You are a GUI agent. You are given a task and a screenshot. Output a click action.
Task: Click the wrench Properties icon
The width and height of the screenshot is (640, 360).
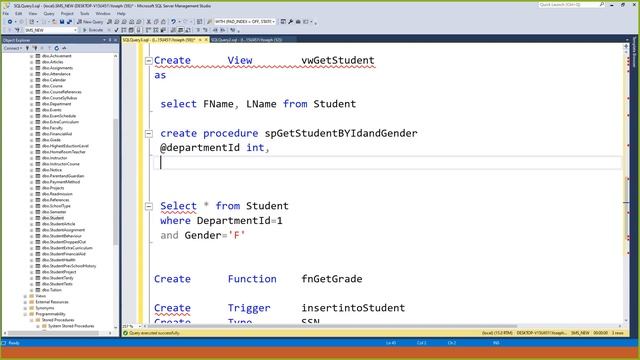(x=291, y=22)
